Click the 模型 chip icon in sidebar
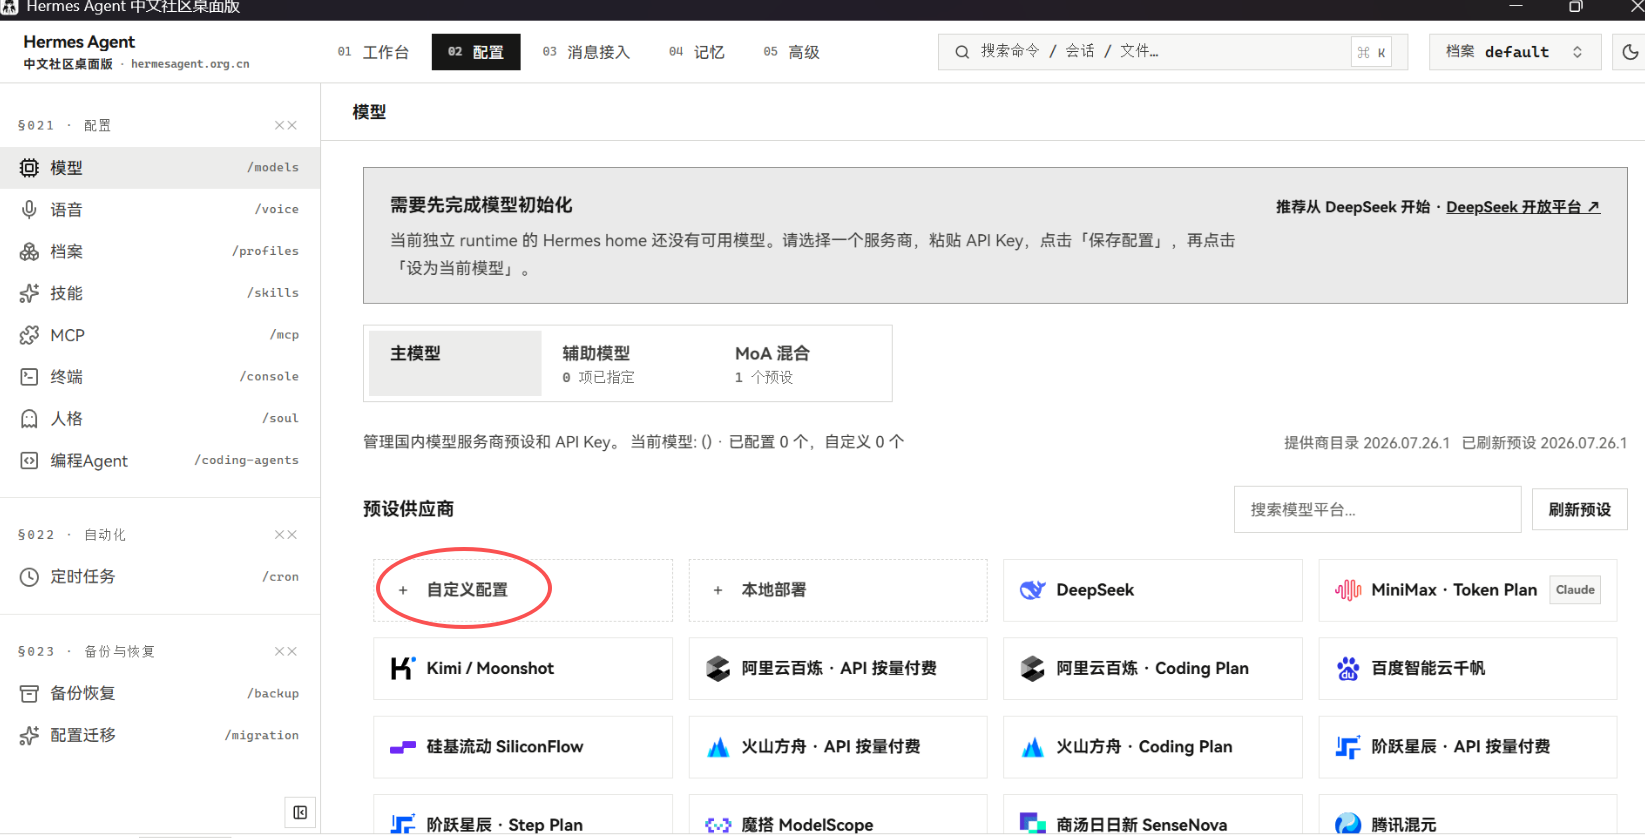Viewport: 1645px width, 838px height. click(x=30, y=168)
